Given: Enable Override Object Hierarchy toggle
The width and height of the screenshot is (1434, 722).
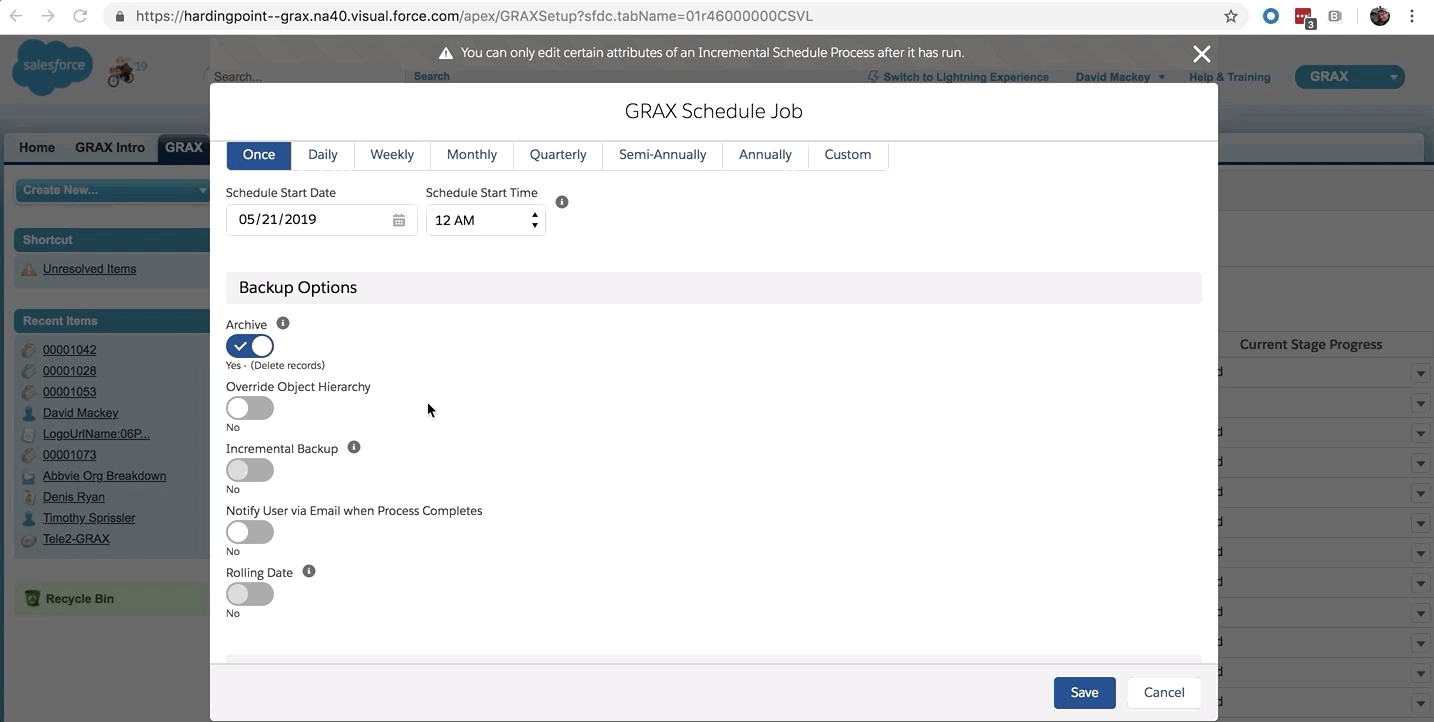Looking at the screenshot, I should pos(250,408).
